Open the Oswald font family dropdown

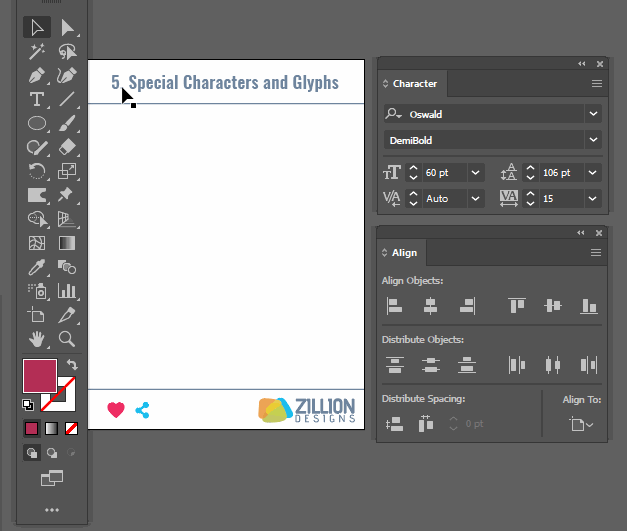click(x=594, y=114)
